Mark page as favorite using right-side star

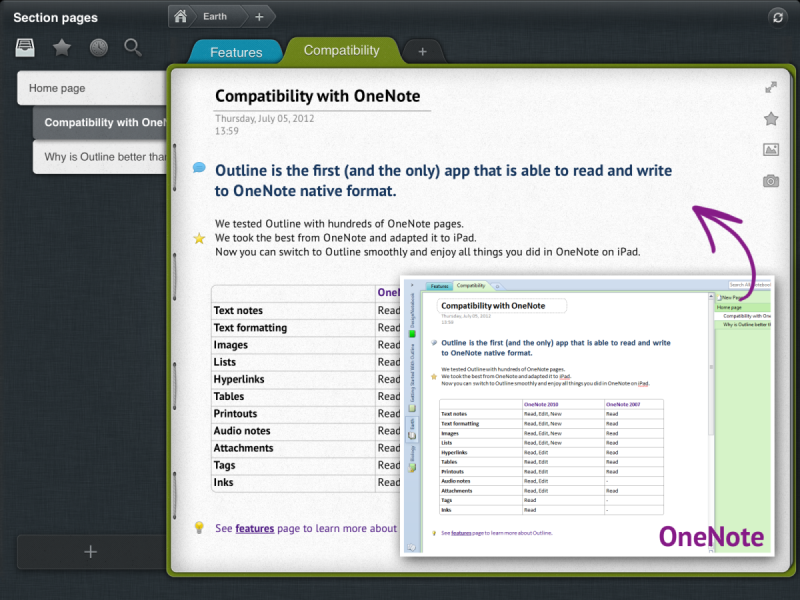(x=771, y=119)
